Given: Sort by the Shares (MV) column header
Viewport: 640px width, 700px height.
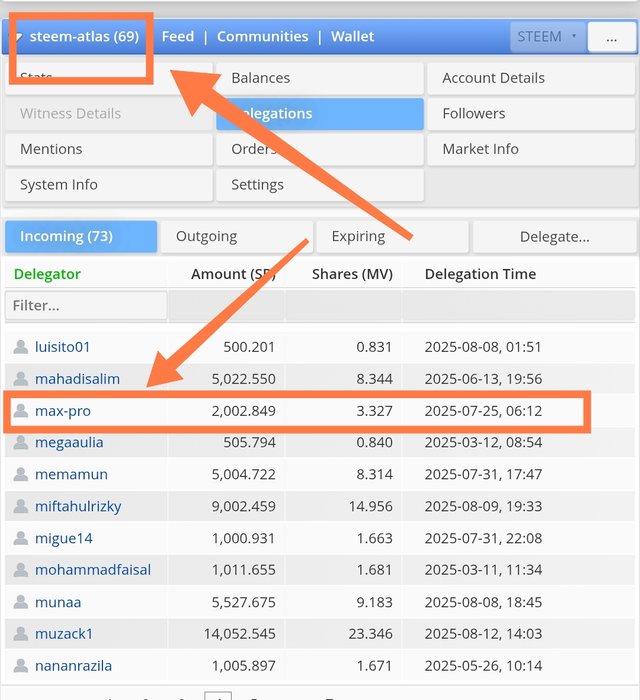Looking at the screenshot, I should 352,274.
